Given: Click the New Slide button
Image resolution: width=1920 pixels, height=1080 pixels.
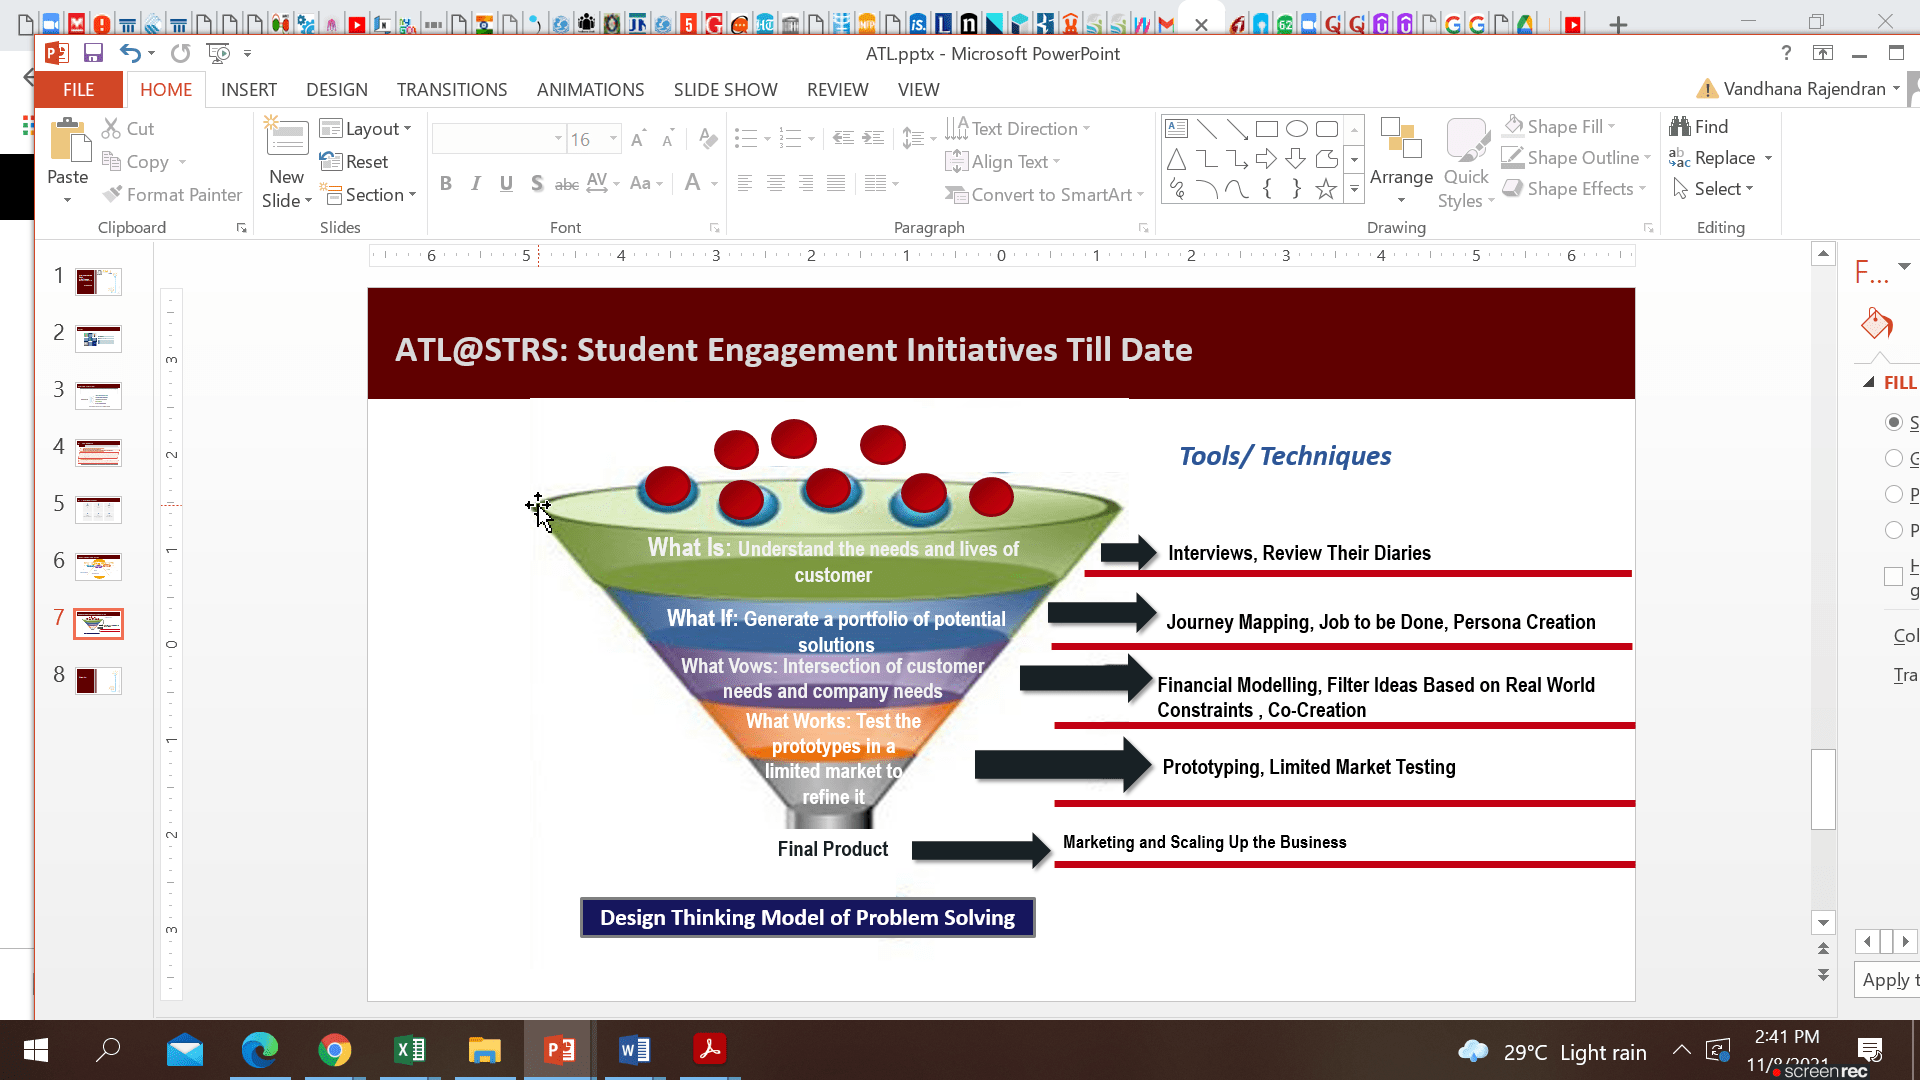Looking at the screenshot, I should (286, 160).
